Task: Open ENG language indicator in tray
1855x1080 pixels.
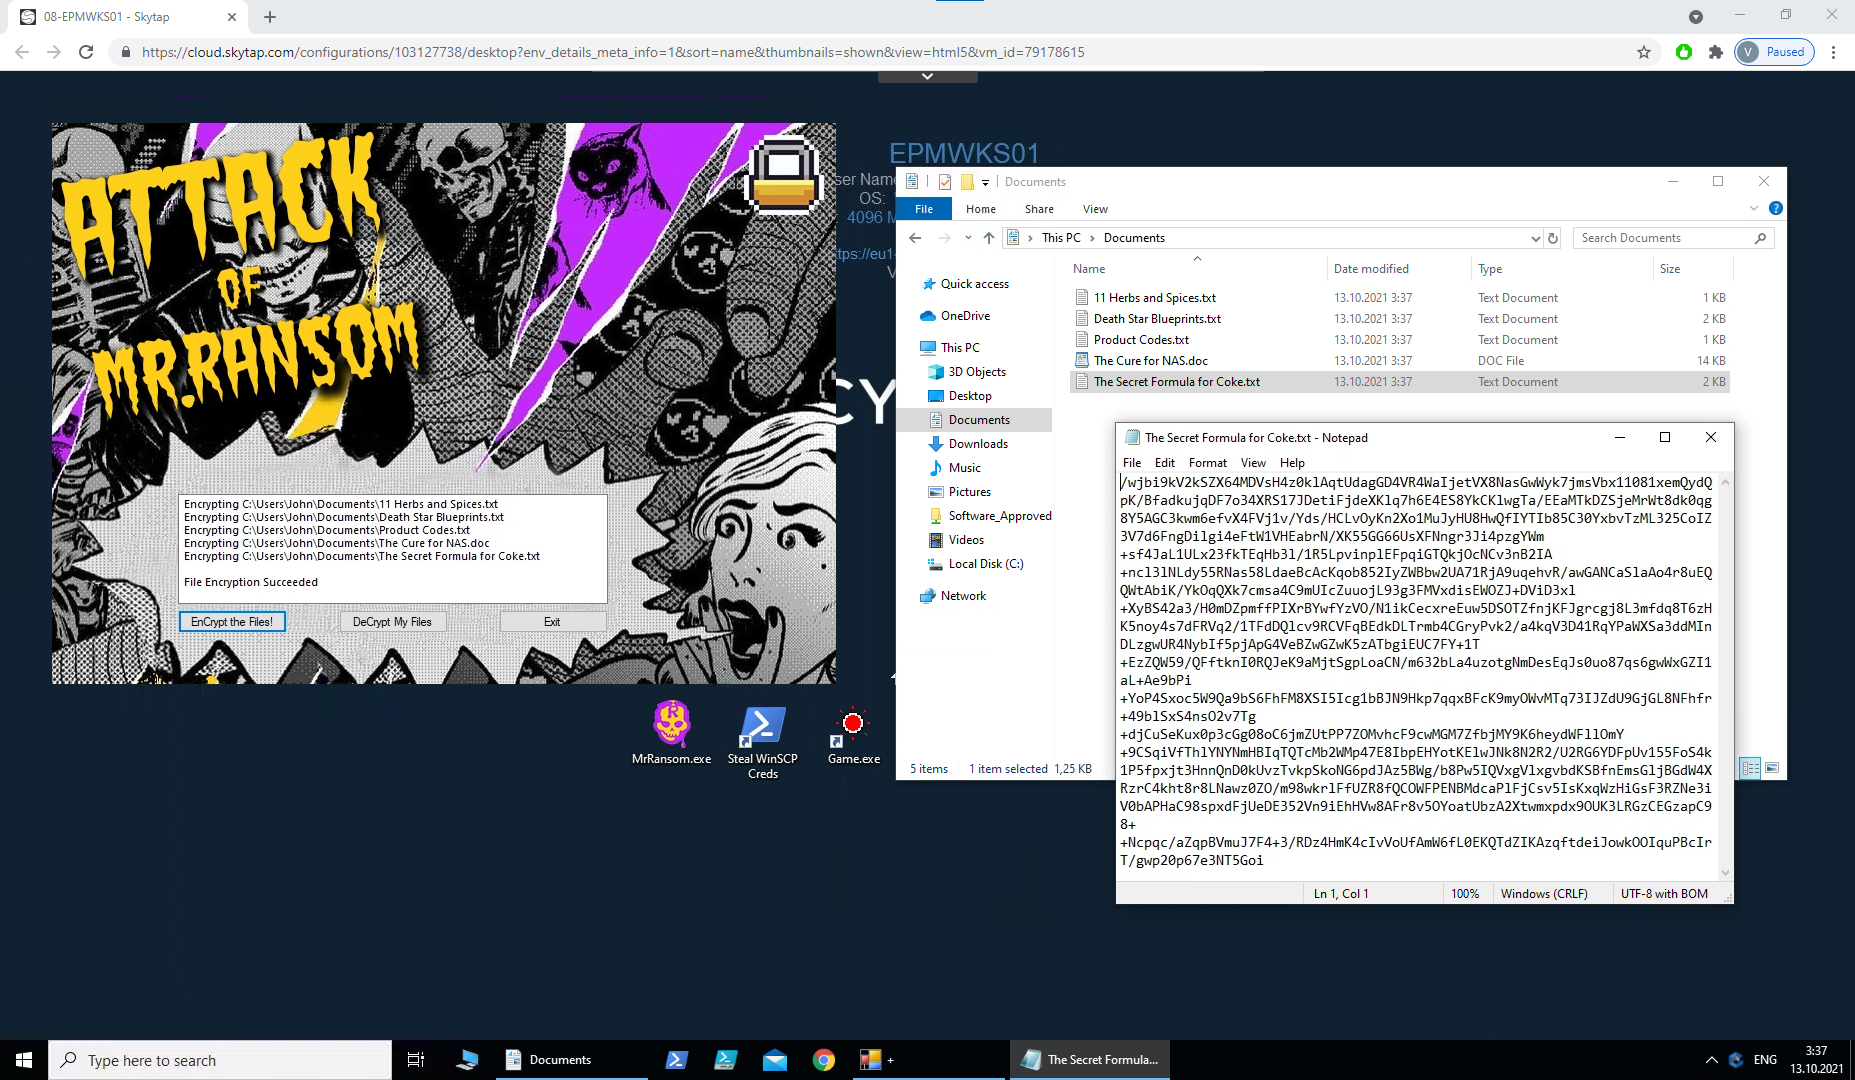Action: click(1766, 1060)
